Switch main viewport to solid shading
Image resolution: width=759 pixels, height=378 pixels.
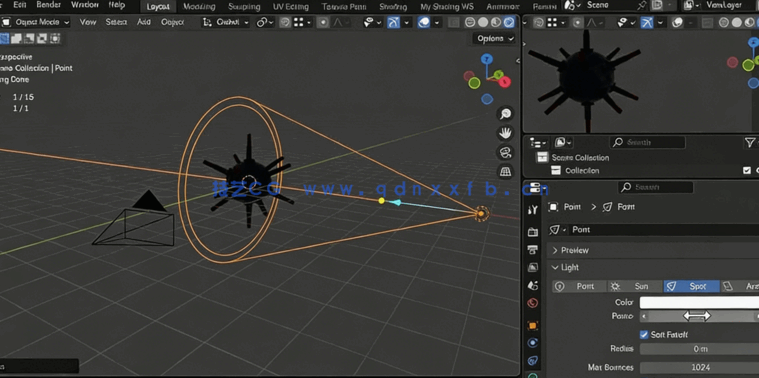tap(483, 22)
